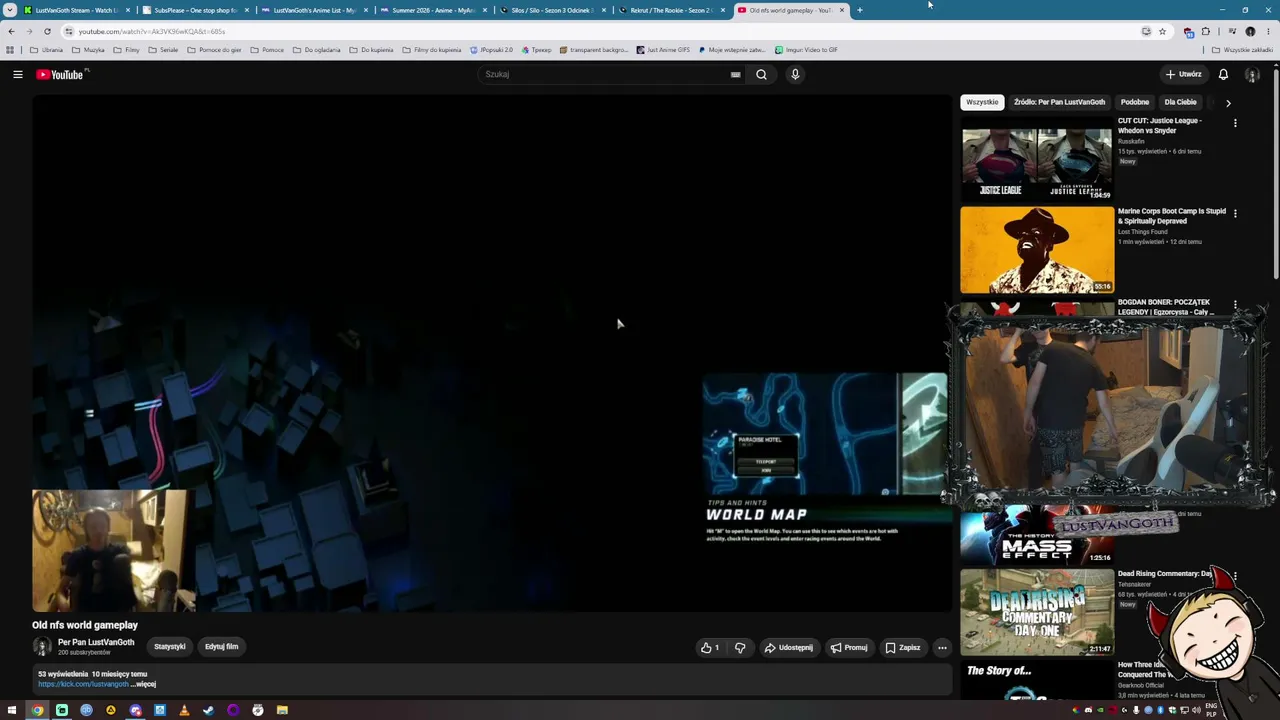Open the Windows Start menu
This screenshot has height=720, width=1280.
(12, 710)
